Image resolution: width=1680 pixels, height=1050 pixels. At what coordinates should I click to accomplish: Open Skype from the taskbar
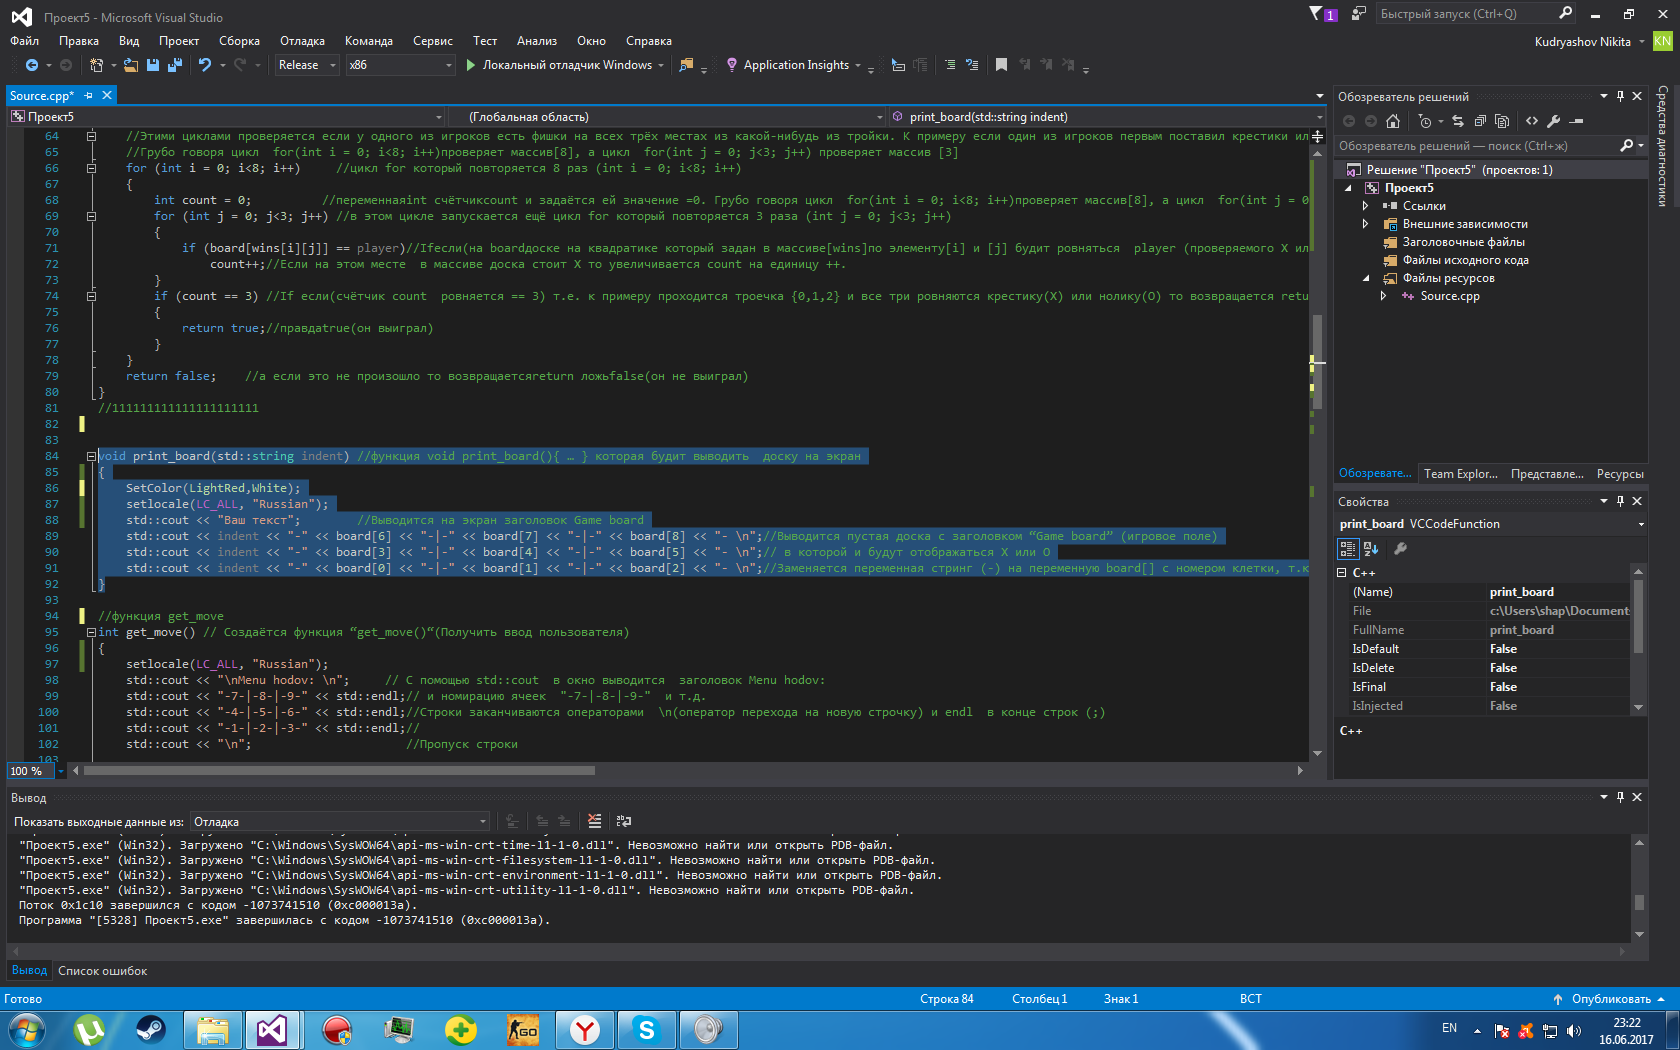click(647, 1030)
